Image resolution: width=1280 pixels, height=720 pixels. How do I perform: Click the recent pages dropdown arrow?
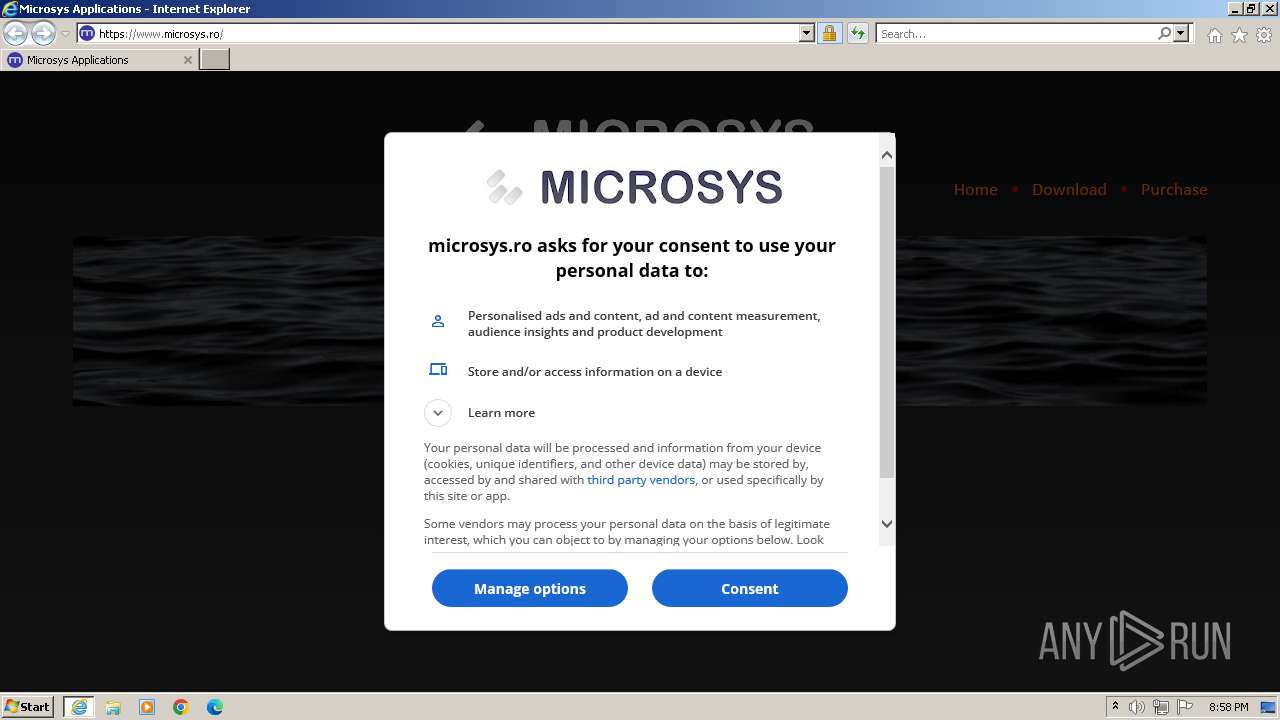(65, 34)
